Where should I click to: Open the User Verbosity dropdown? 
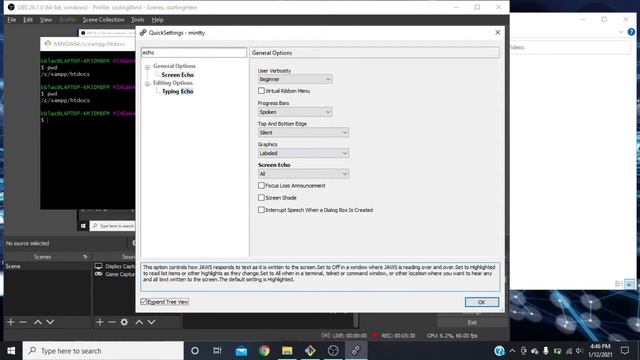295,79
